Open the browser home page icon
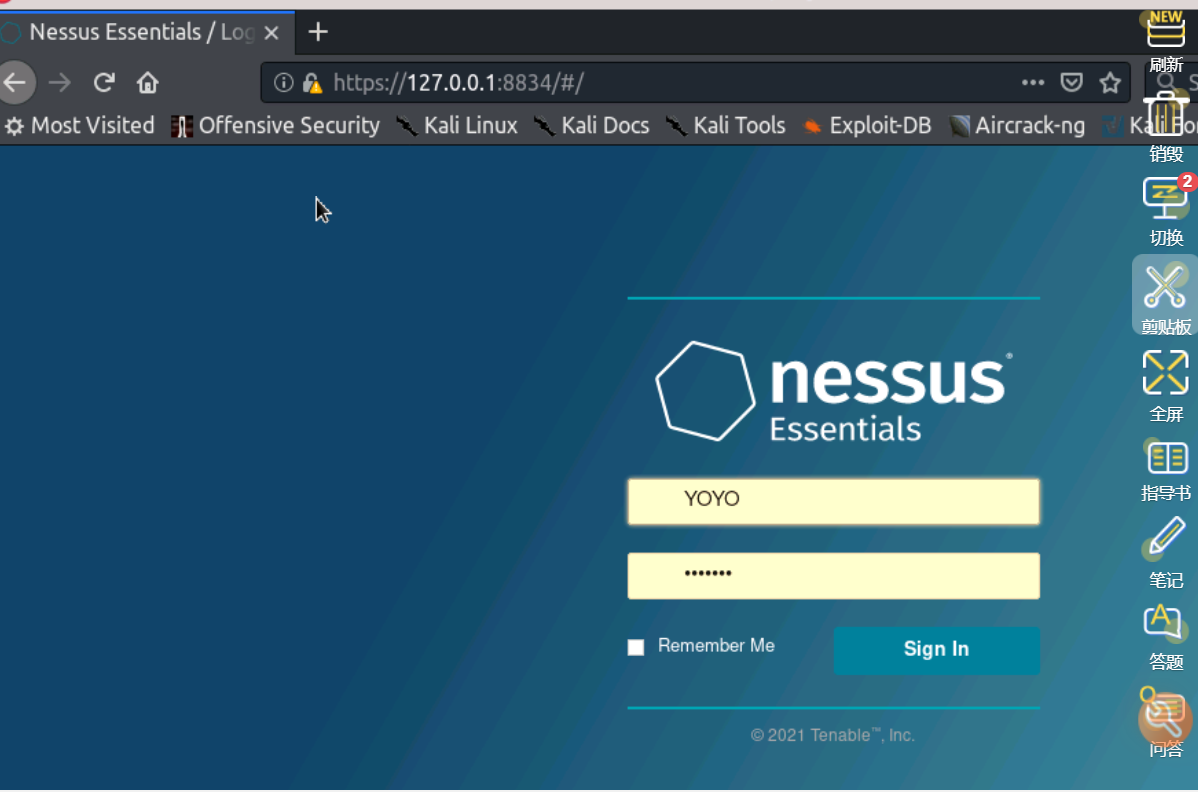The width and height of the screenshot is (1198, 792). click(147, 82)
